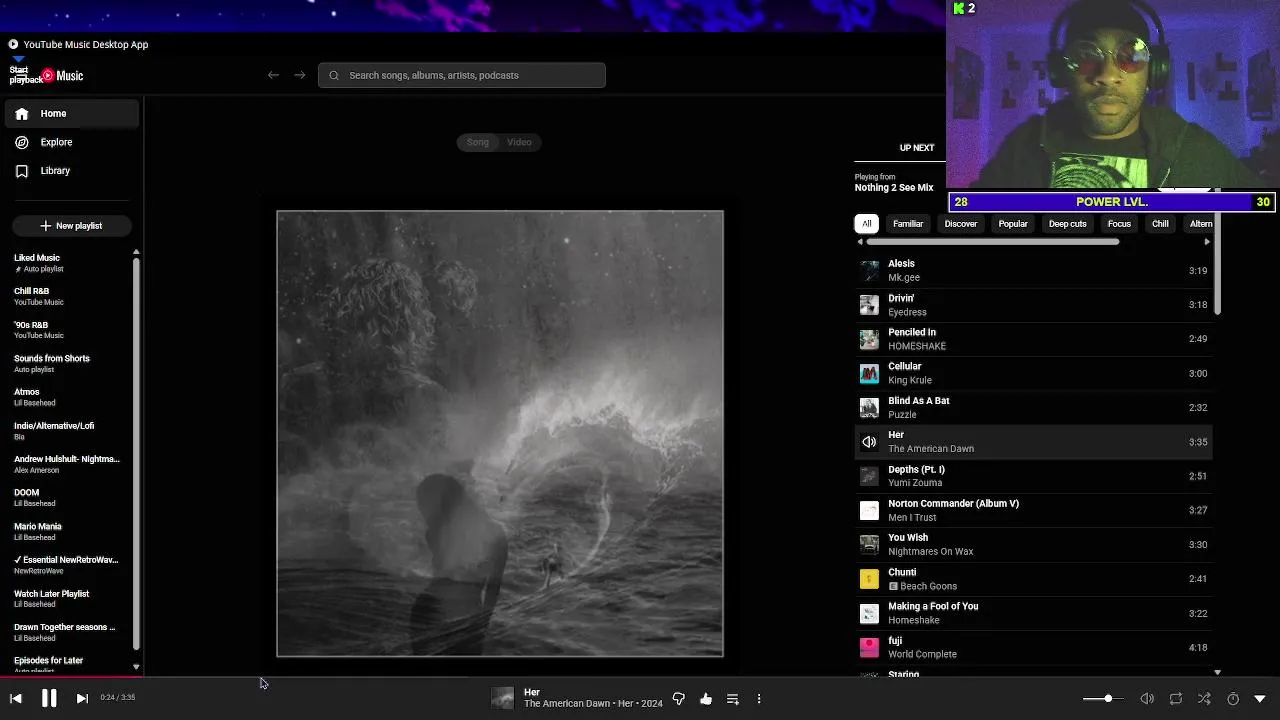Click the yellow Chunti thumbnail
The width and height of the screenshot is (1280, 720).
click(869, 579)
